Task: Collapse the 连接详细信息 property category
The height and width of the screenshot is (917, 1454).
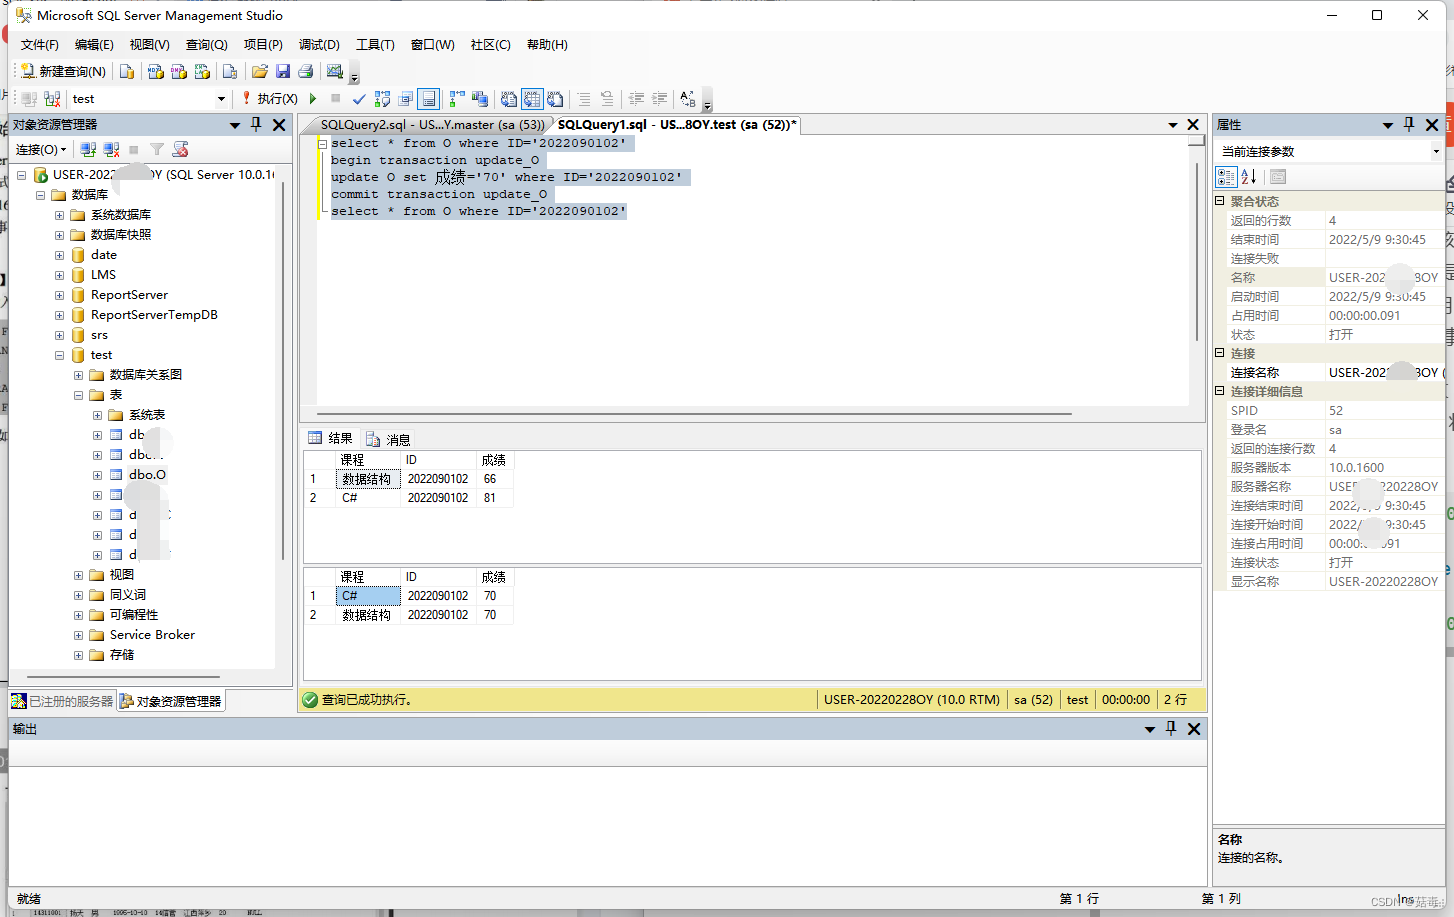Action: (x=1220, y=391)
